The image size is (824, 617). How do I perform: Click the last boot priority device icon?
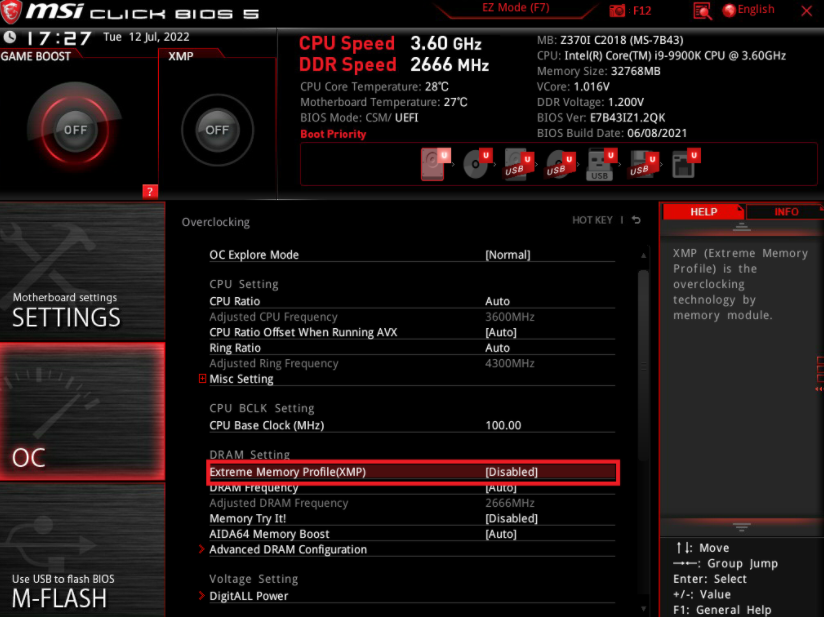[685, 164]
